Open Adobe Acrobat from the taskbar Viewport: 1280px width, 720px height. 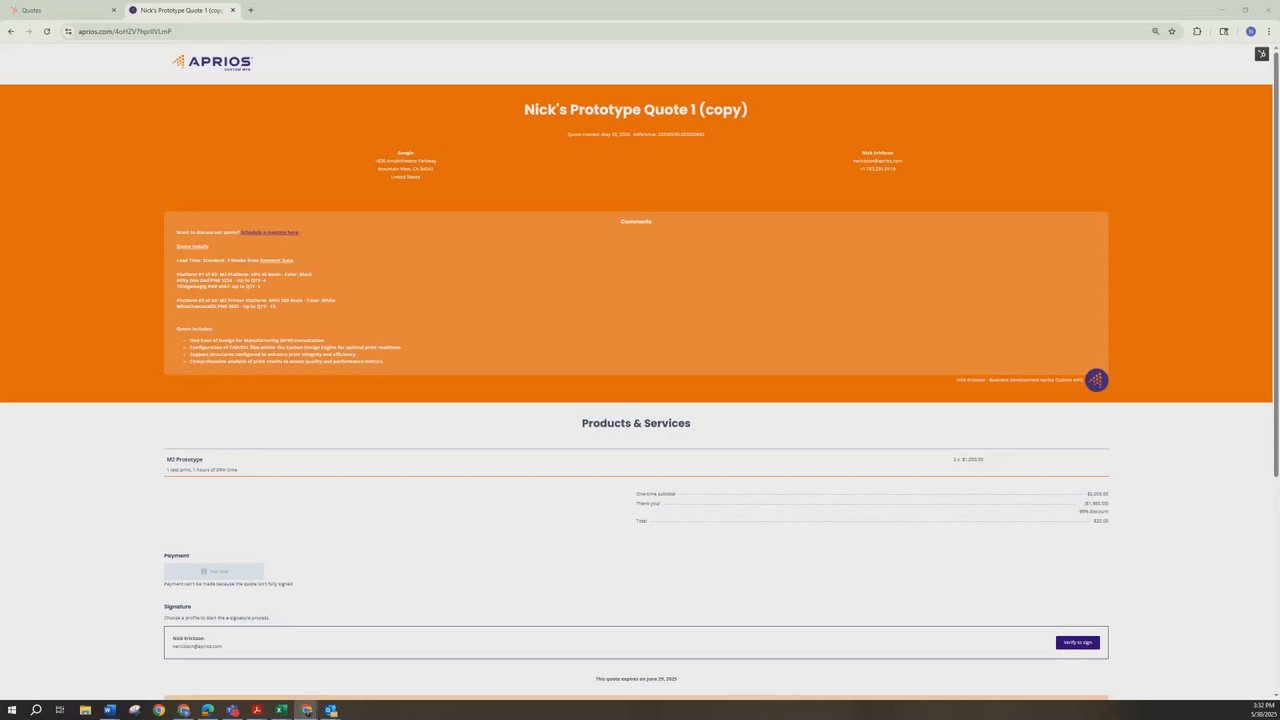tap(257, 710)
